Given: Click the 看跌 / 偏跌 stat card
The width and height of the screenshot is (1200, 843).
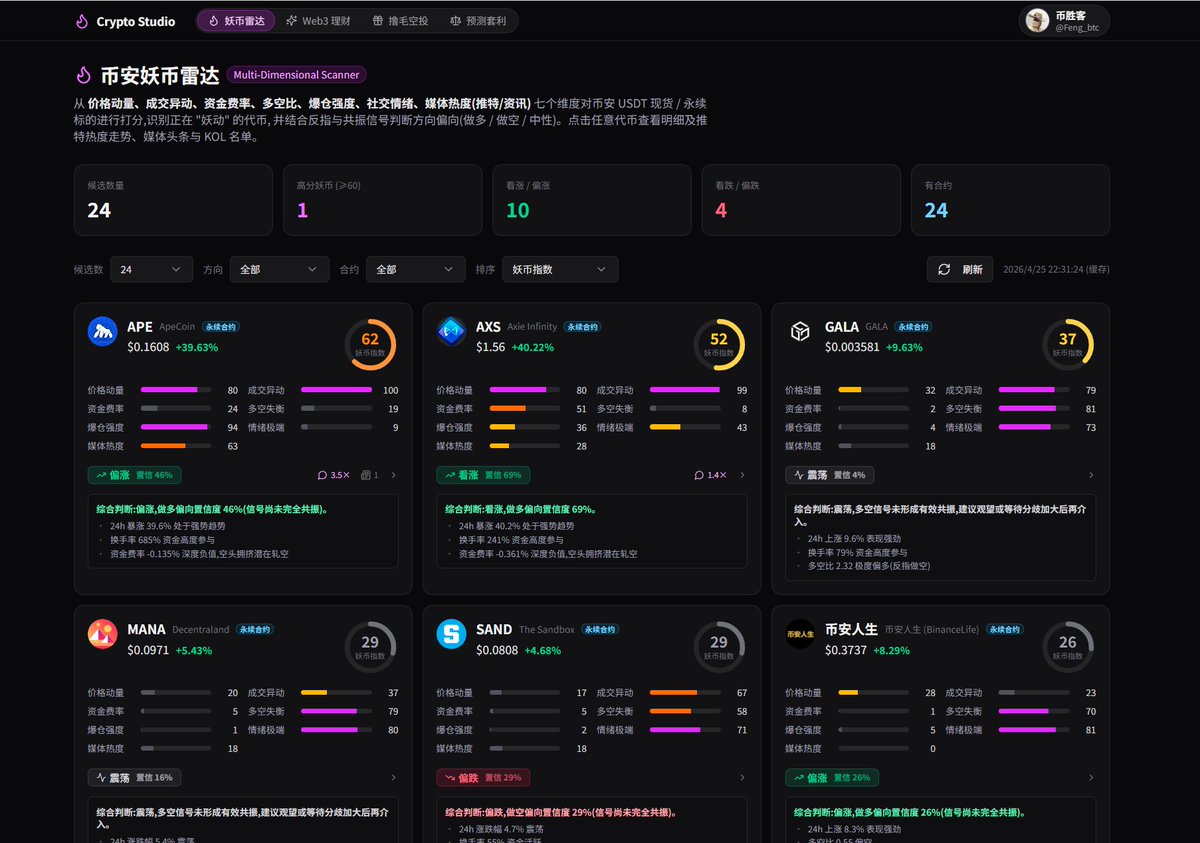Looking at the screenshot, I should pyautogui.click(x=801, y=200).
